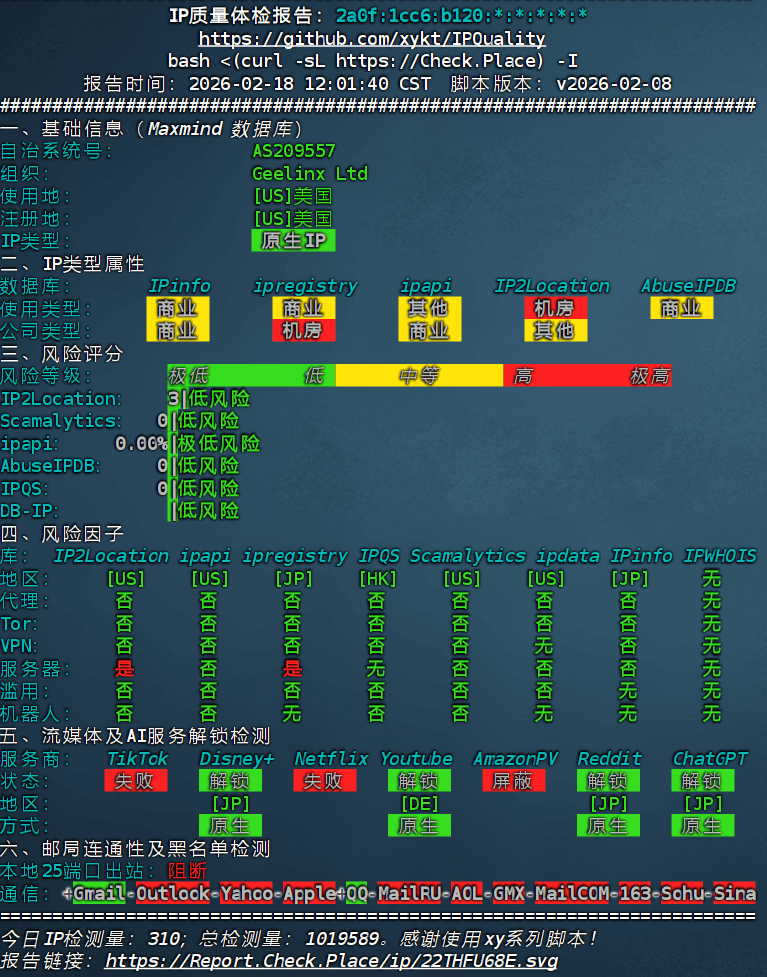Click the 极高 end of the risk scale

coord(650,376)
